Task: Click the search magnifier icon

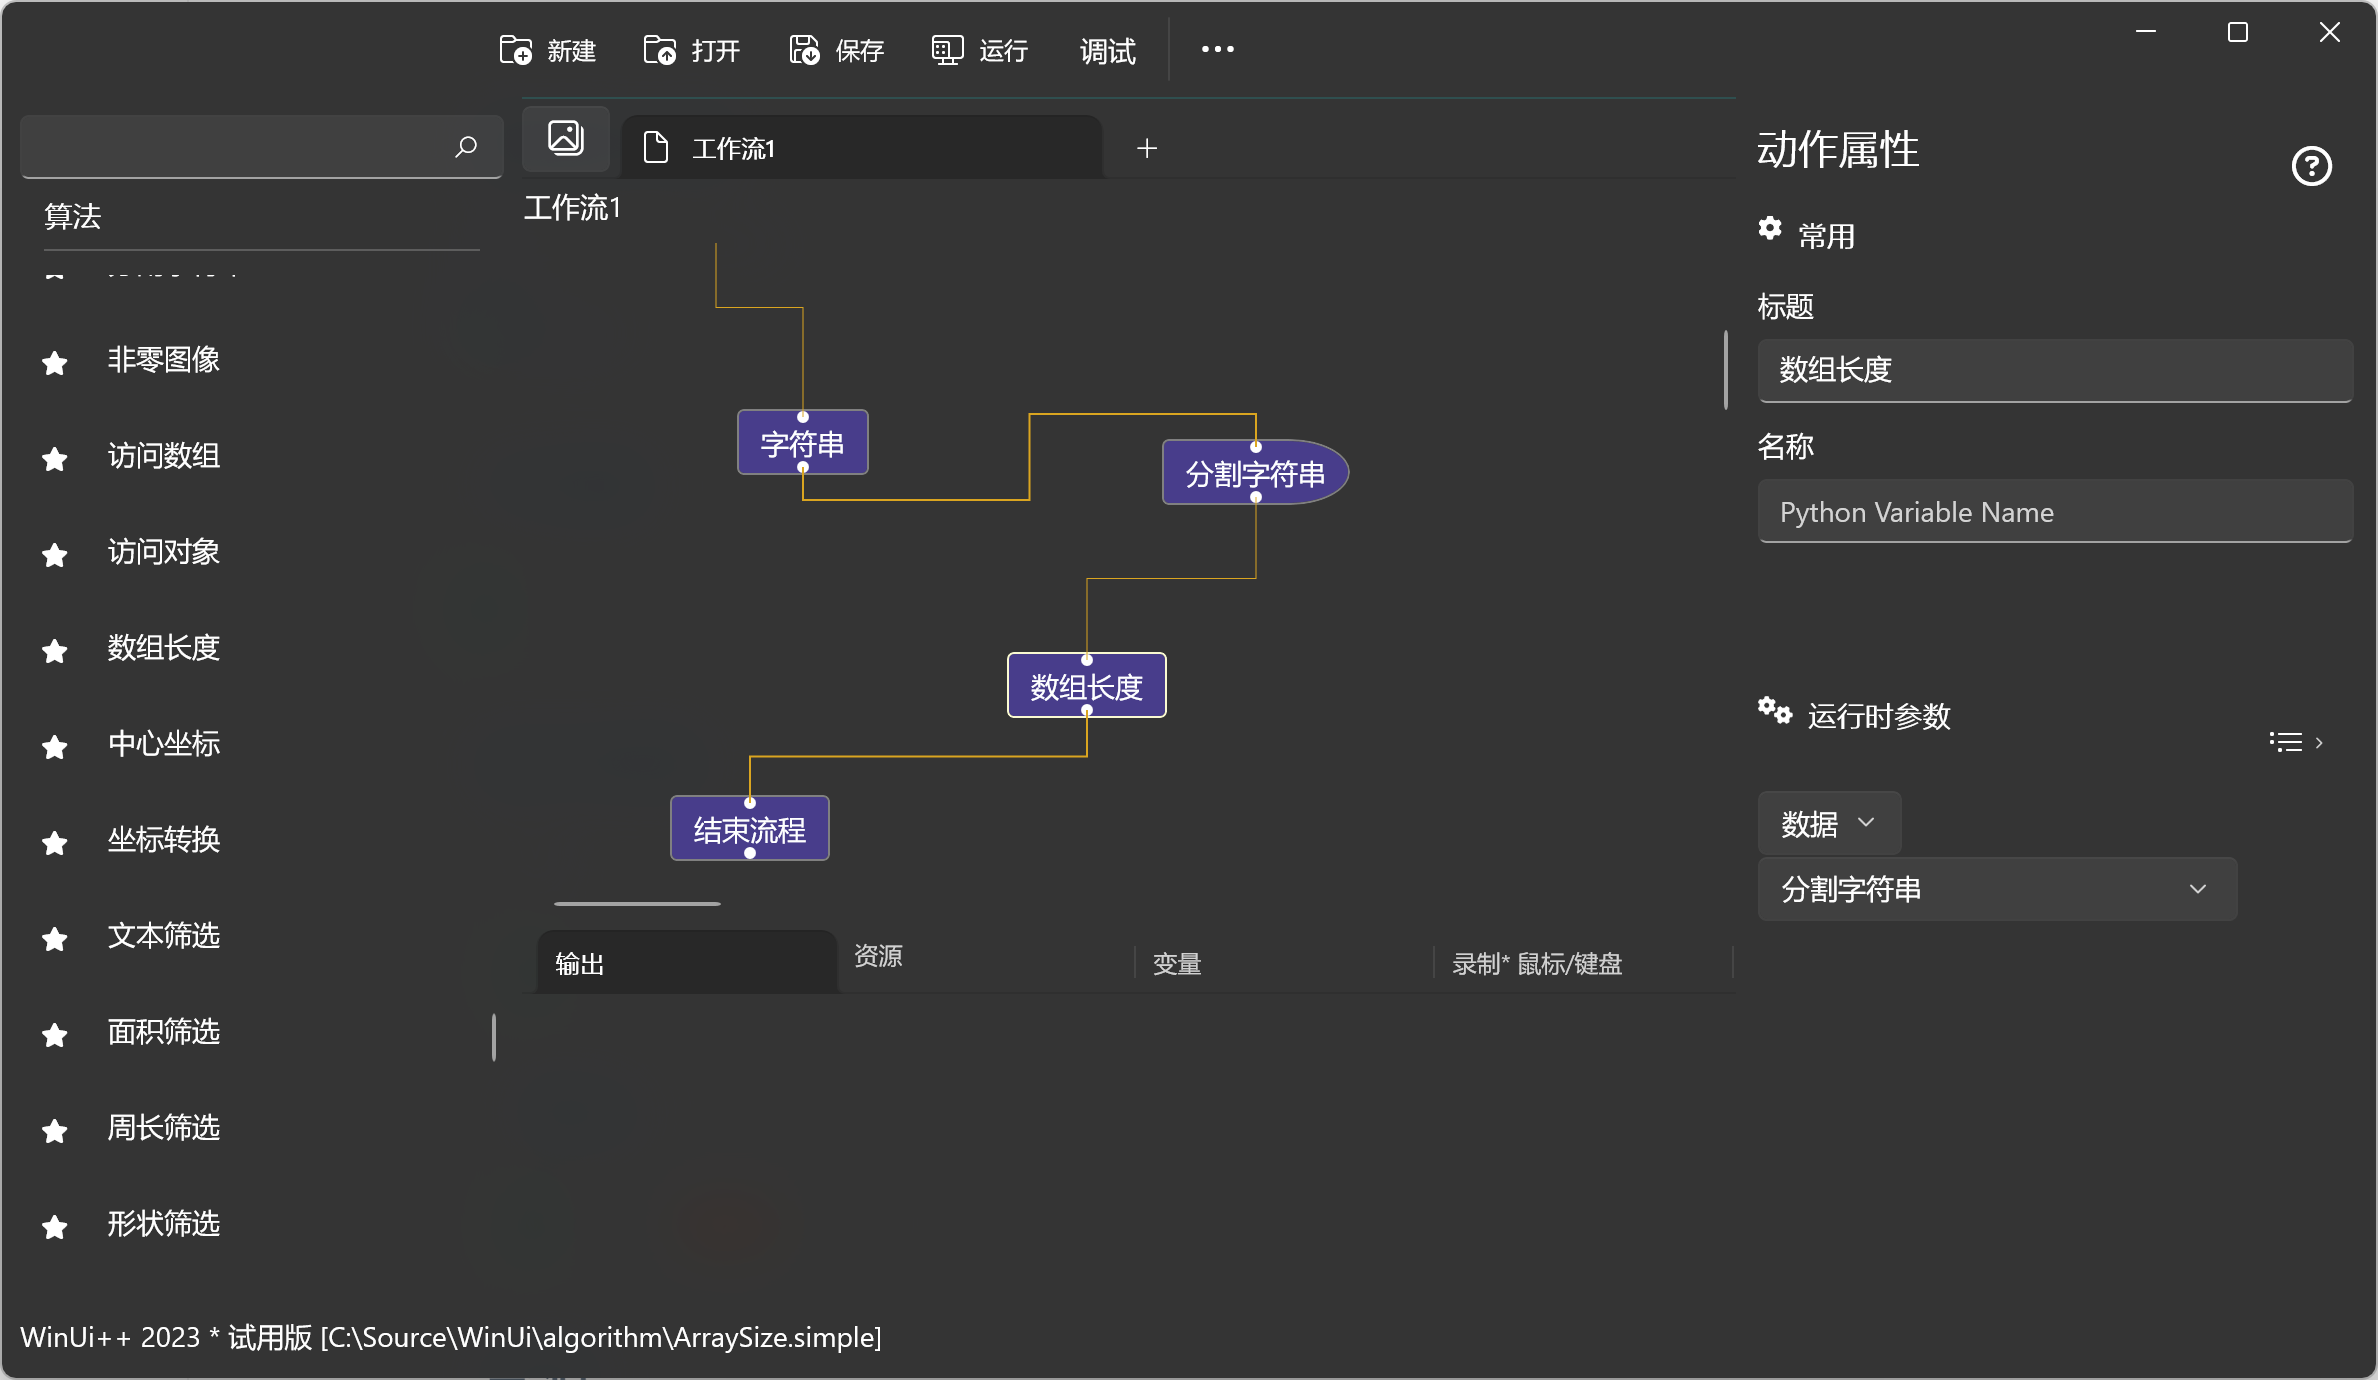Action: pos(466,148)
